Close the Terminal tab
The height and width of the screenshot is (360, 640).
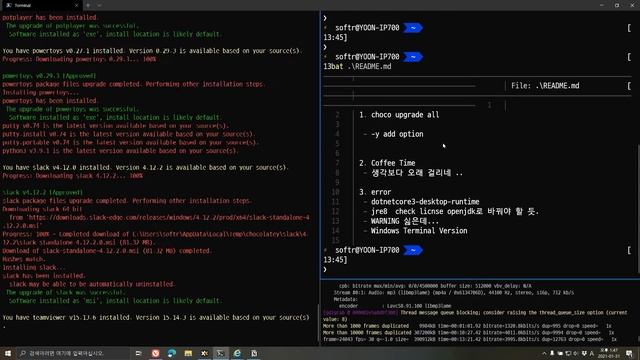point(76,5)
